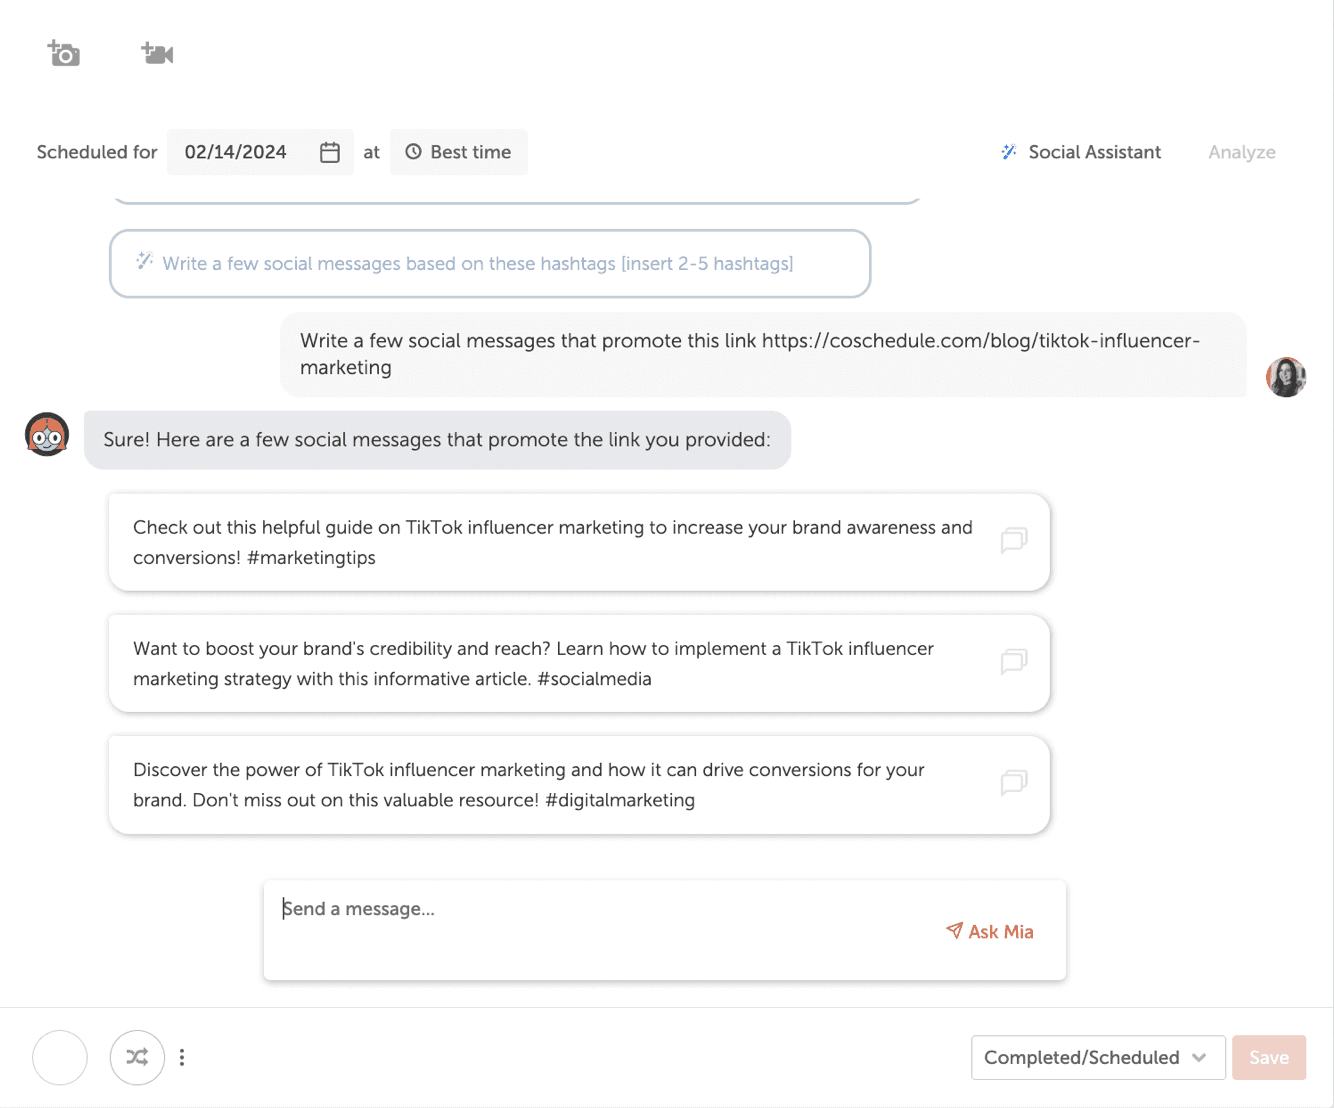Click the 02/14/2024 scheduled date field

click(236, 152)
